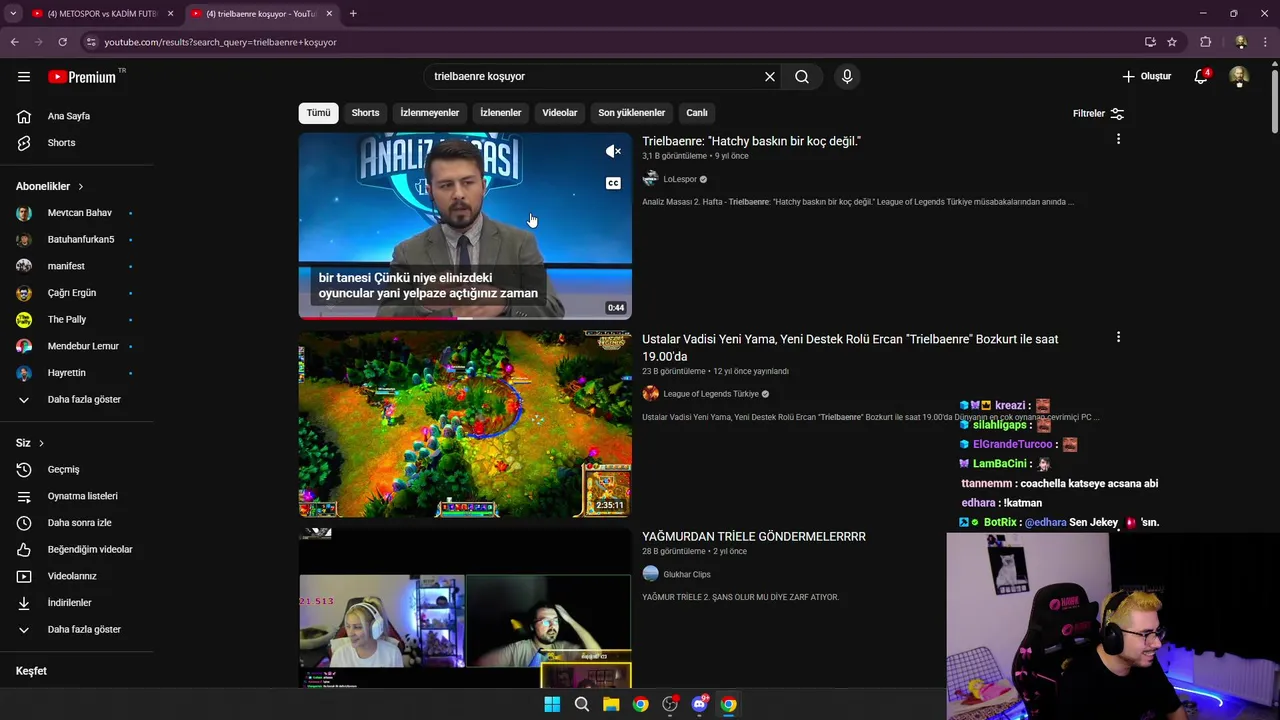Screen dimensions: 1280x720
Task: Select the Shorts filter chip
Action: coord(365,113)
